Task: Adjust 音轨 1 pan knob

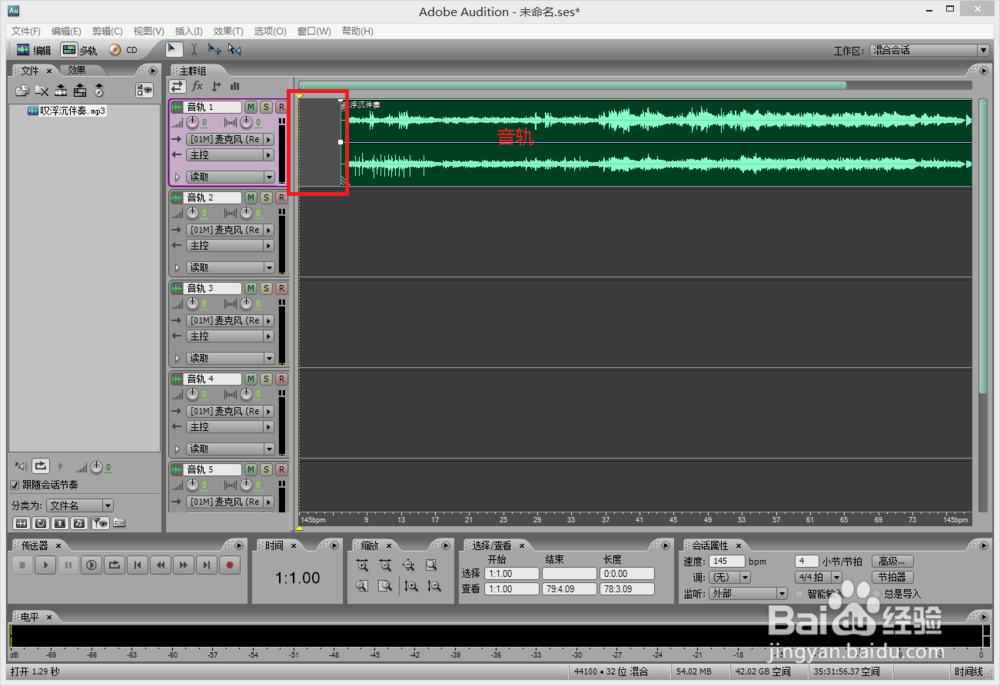Action: 246,122
